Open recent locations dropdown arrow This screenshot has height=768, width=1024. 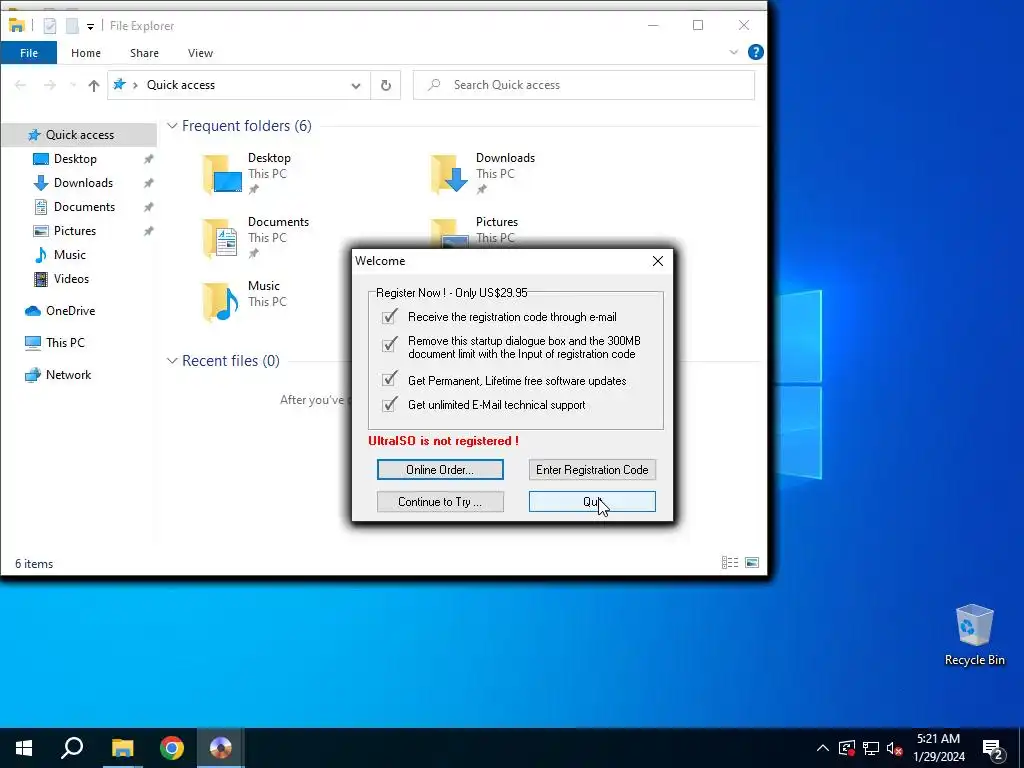[x=73, y=86]
